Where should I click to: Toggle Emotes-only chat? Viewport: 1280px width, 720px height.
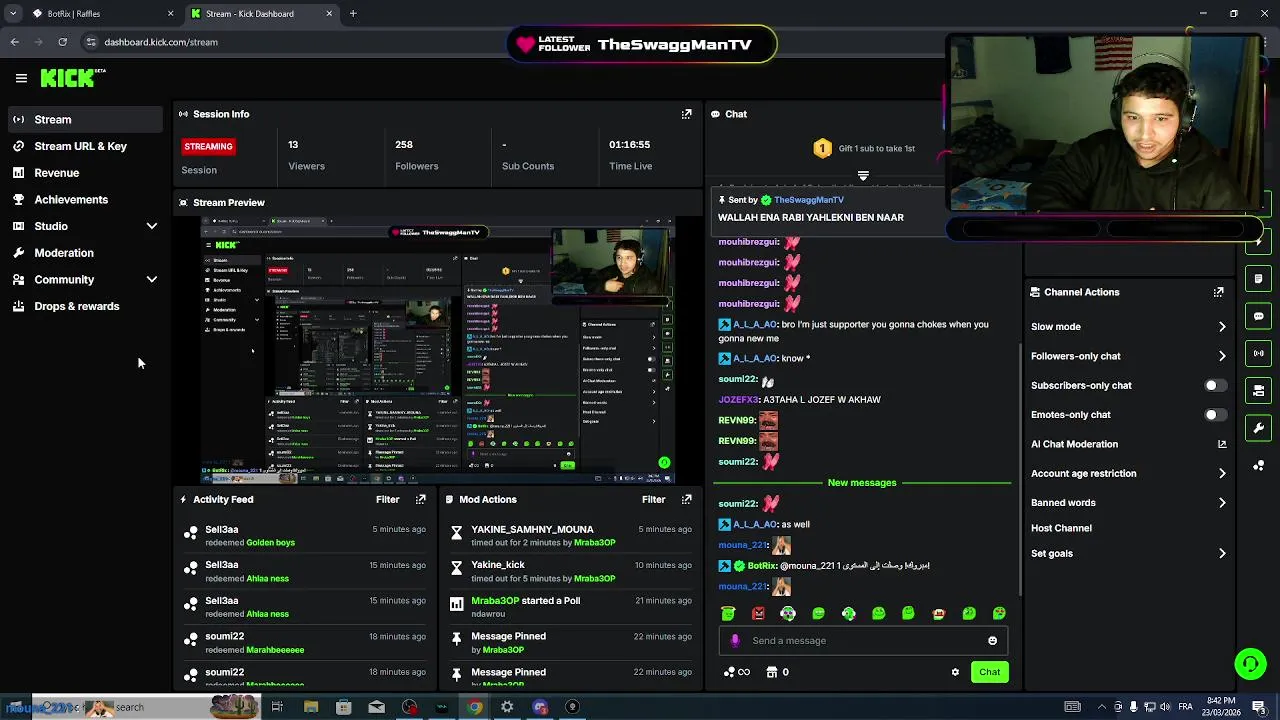pyautogui.click(x=1215, y=415)
